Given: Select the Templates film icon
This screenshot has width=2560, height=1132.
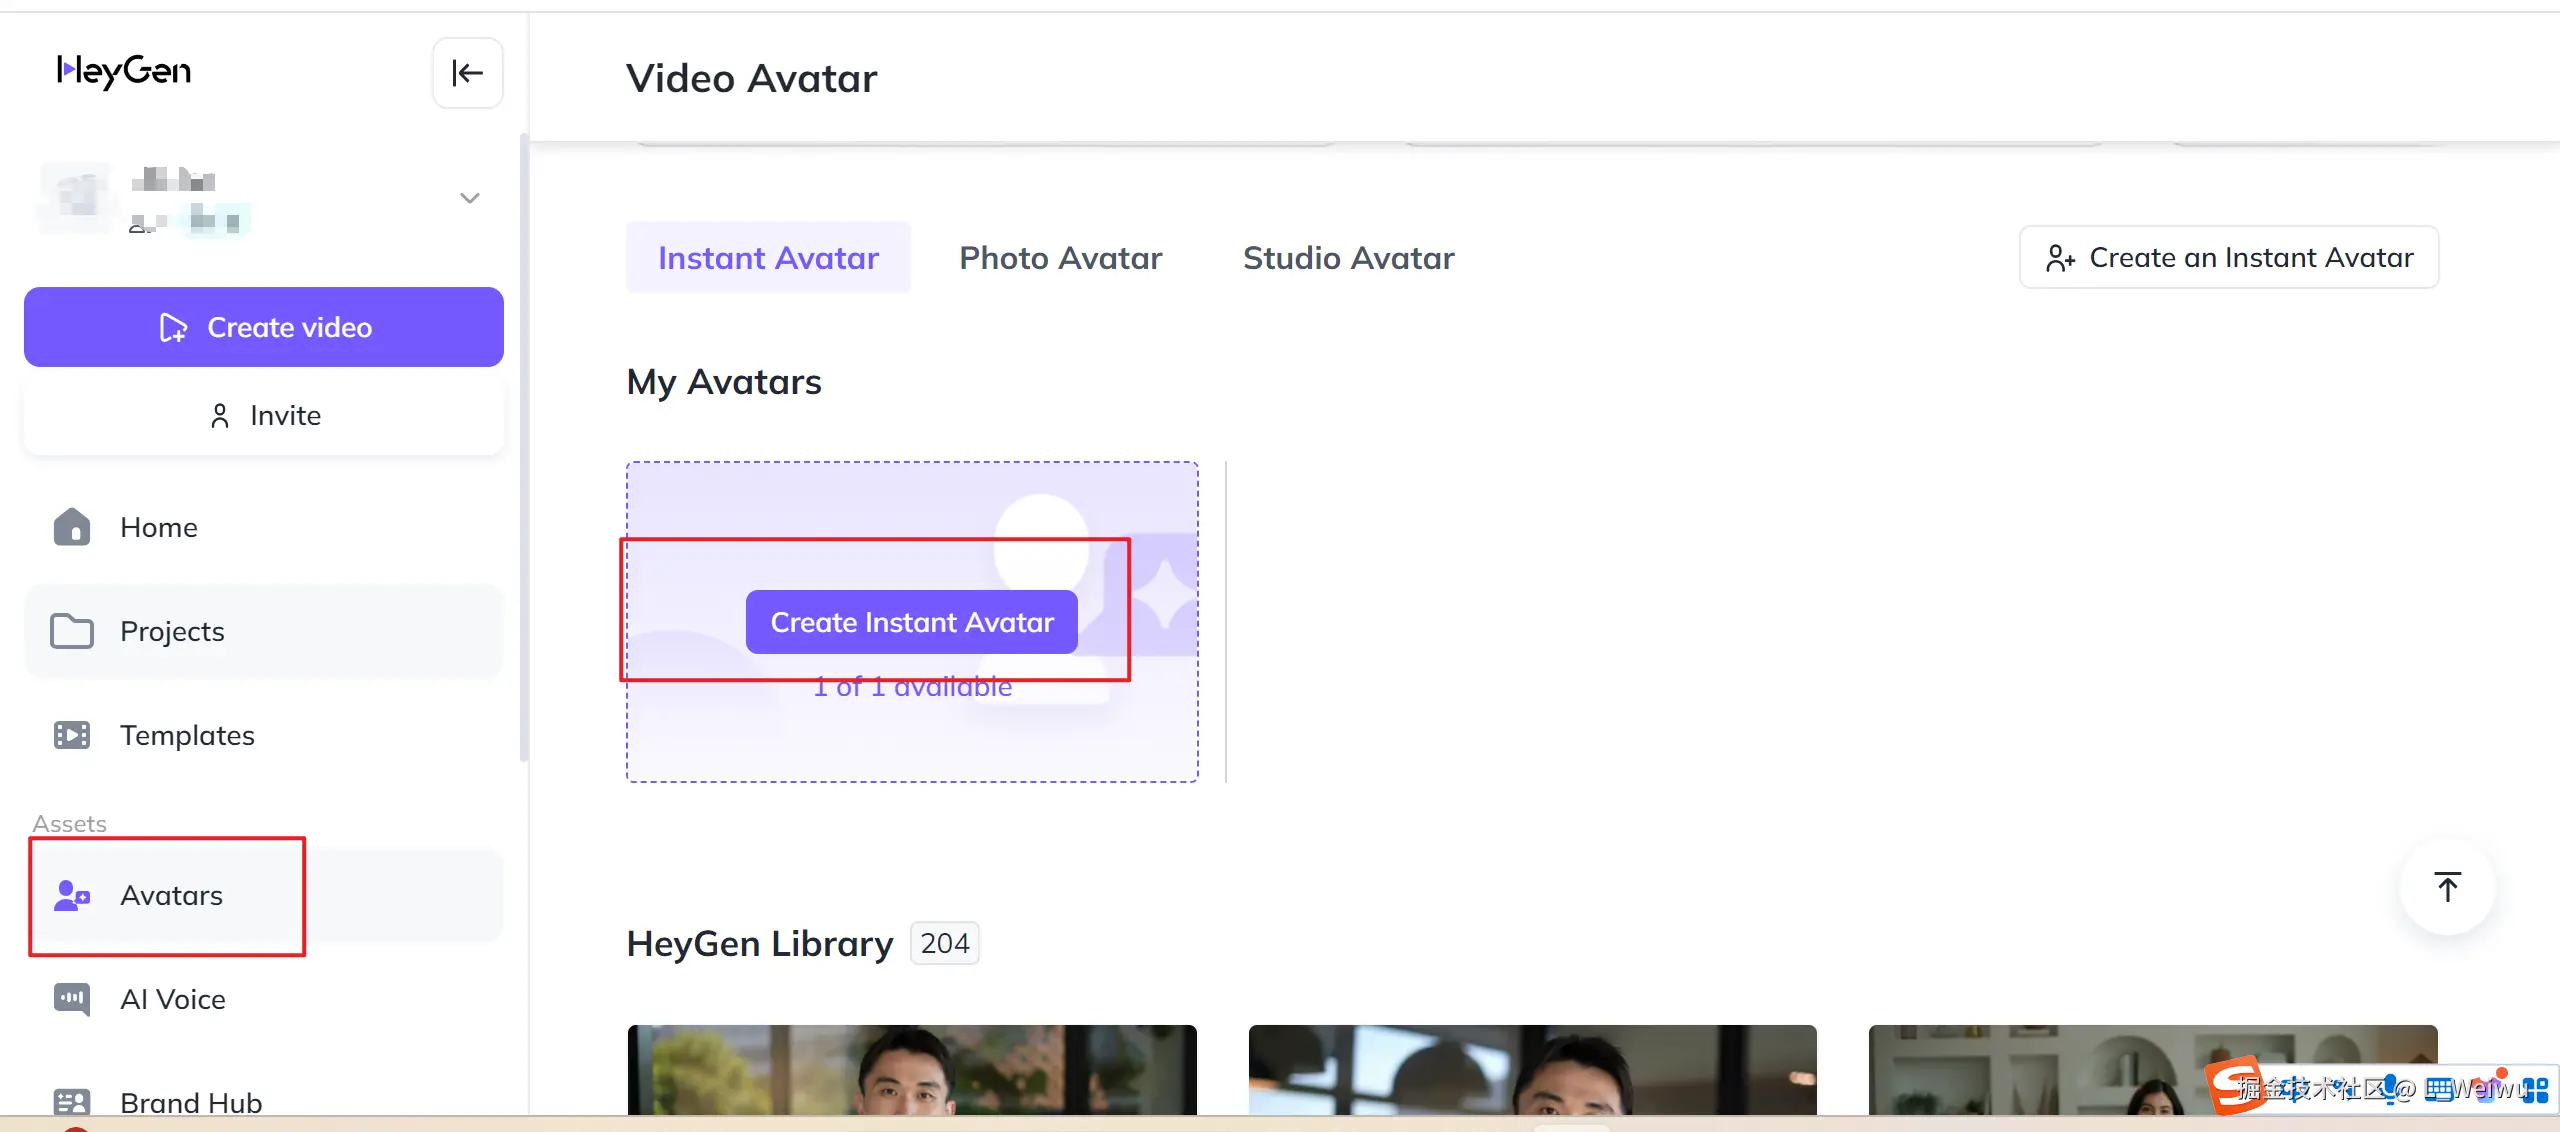Looking at the screenshot, I should click(72, 735).
